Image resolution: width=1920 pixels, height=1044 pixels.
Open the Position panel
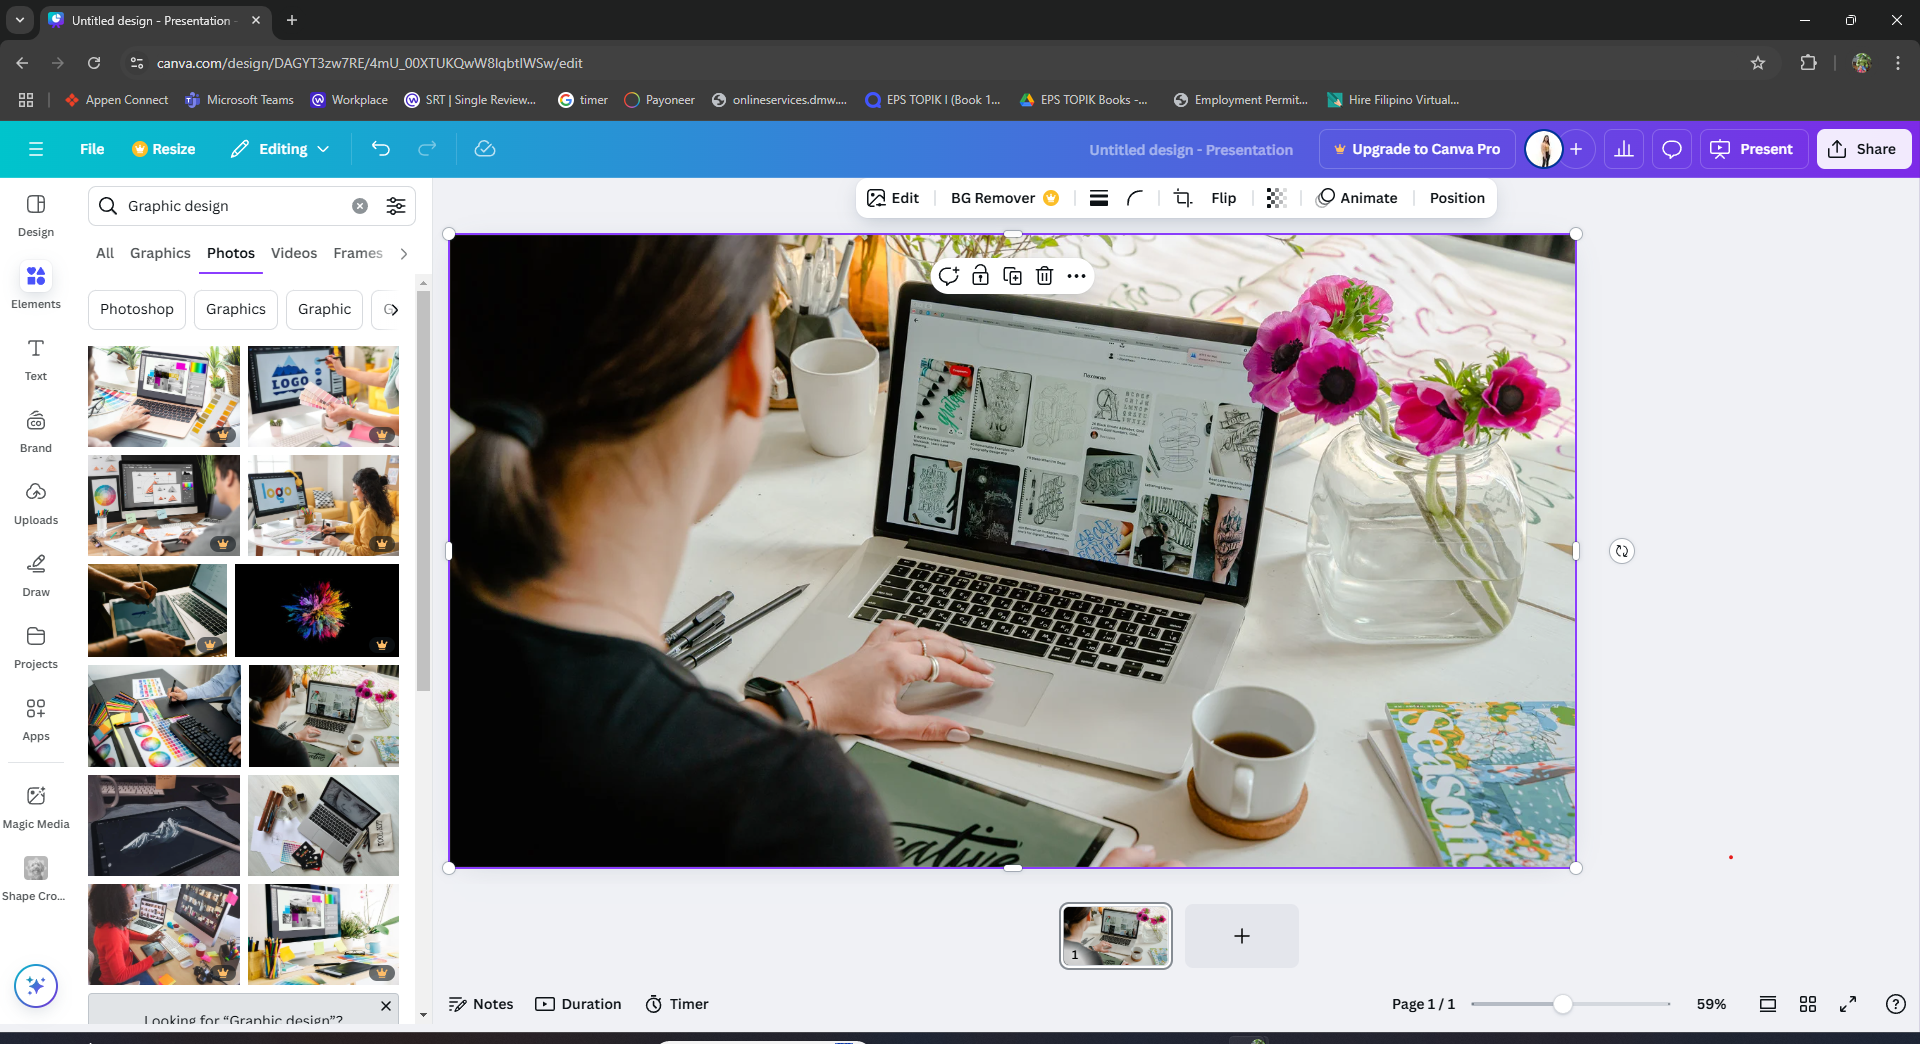coord(1457,198)
